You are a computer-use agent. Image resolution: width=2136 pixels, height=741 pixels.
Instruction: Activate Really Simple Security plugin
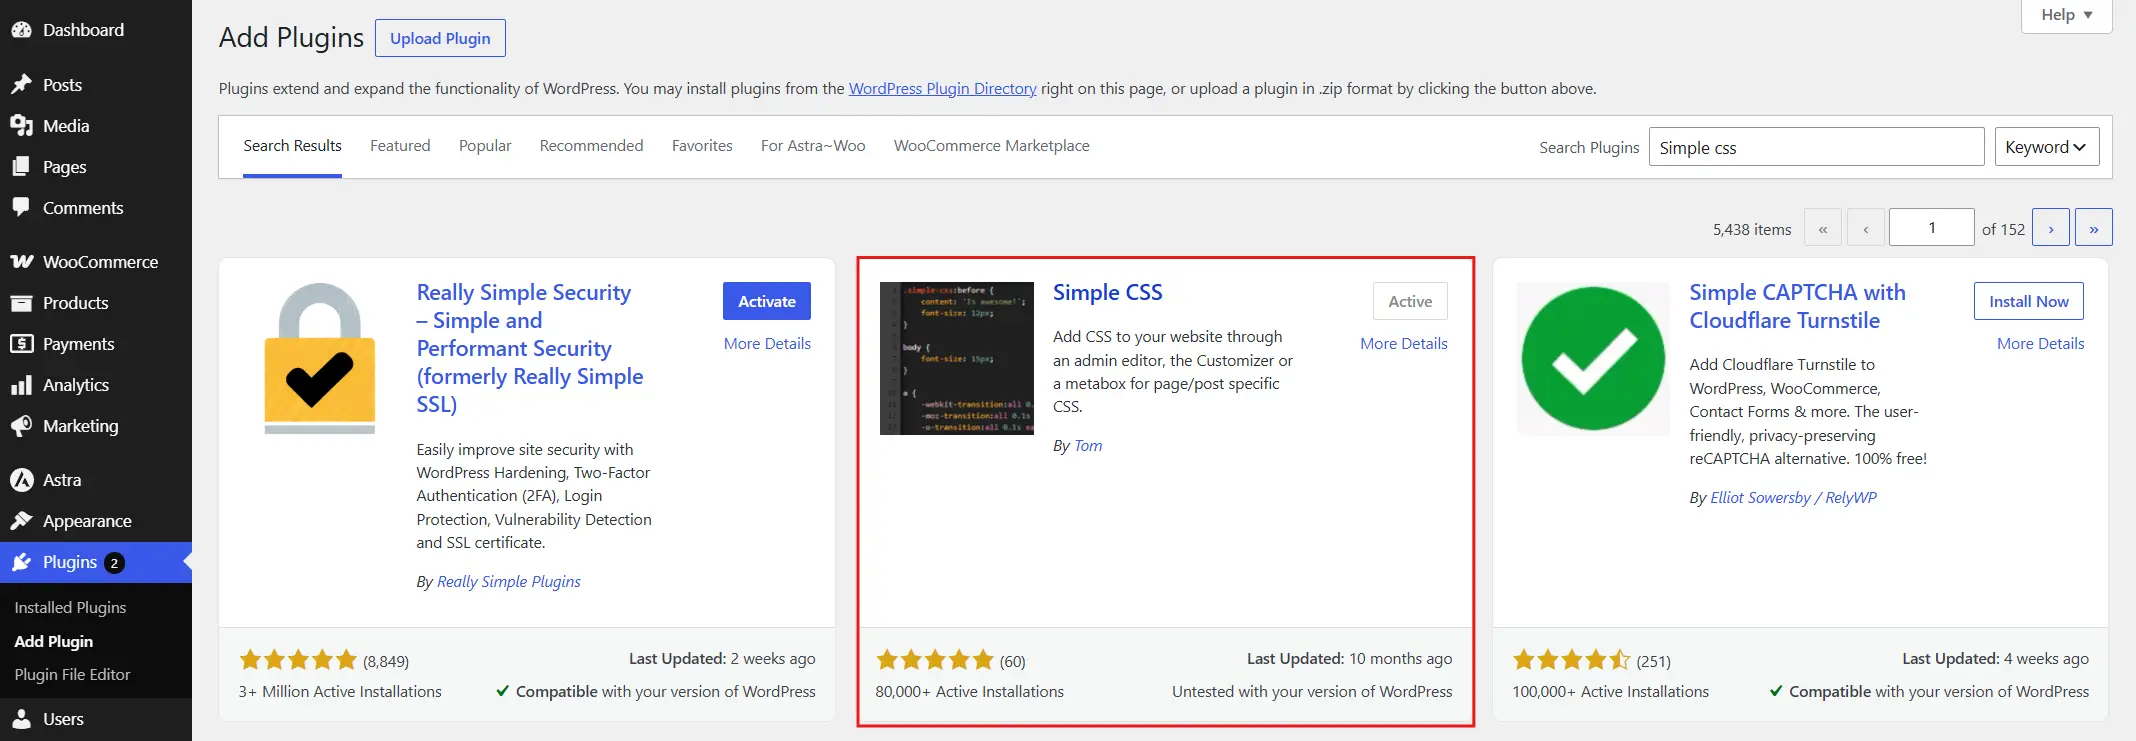click(767, 301)
